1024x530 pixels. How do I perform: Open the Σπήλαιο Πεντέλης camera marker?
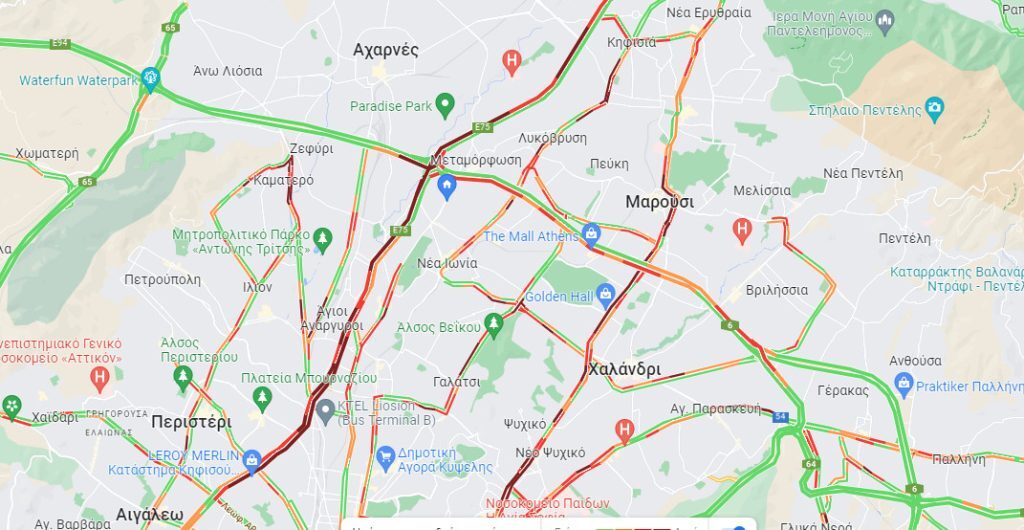tap(935, 108)
